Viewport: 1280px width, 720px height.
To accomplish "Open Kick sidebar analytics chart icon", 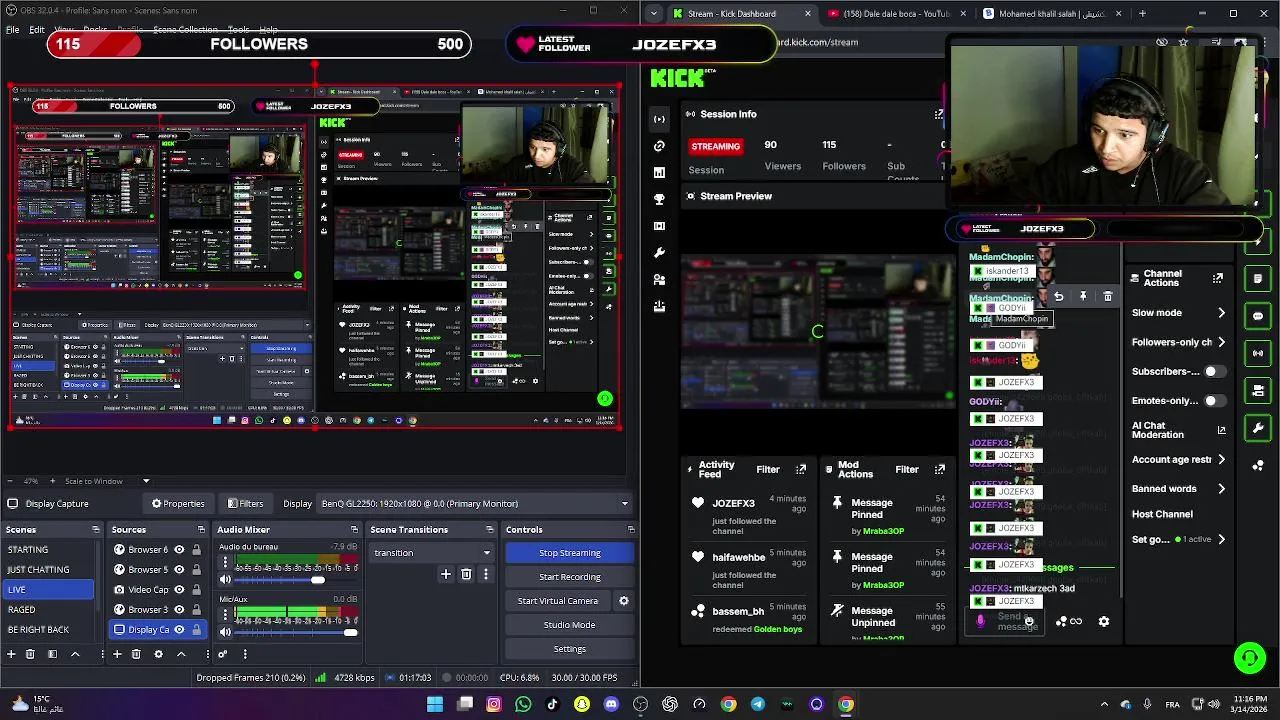I will (x=659, y=173).
